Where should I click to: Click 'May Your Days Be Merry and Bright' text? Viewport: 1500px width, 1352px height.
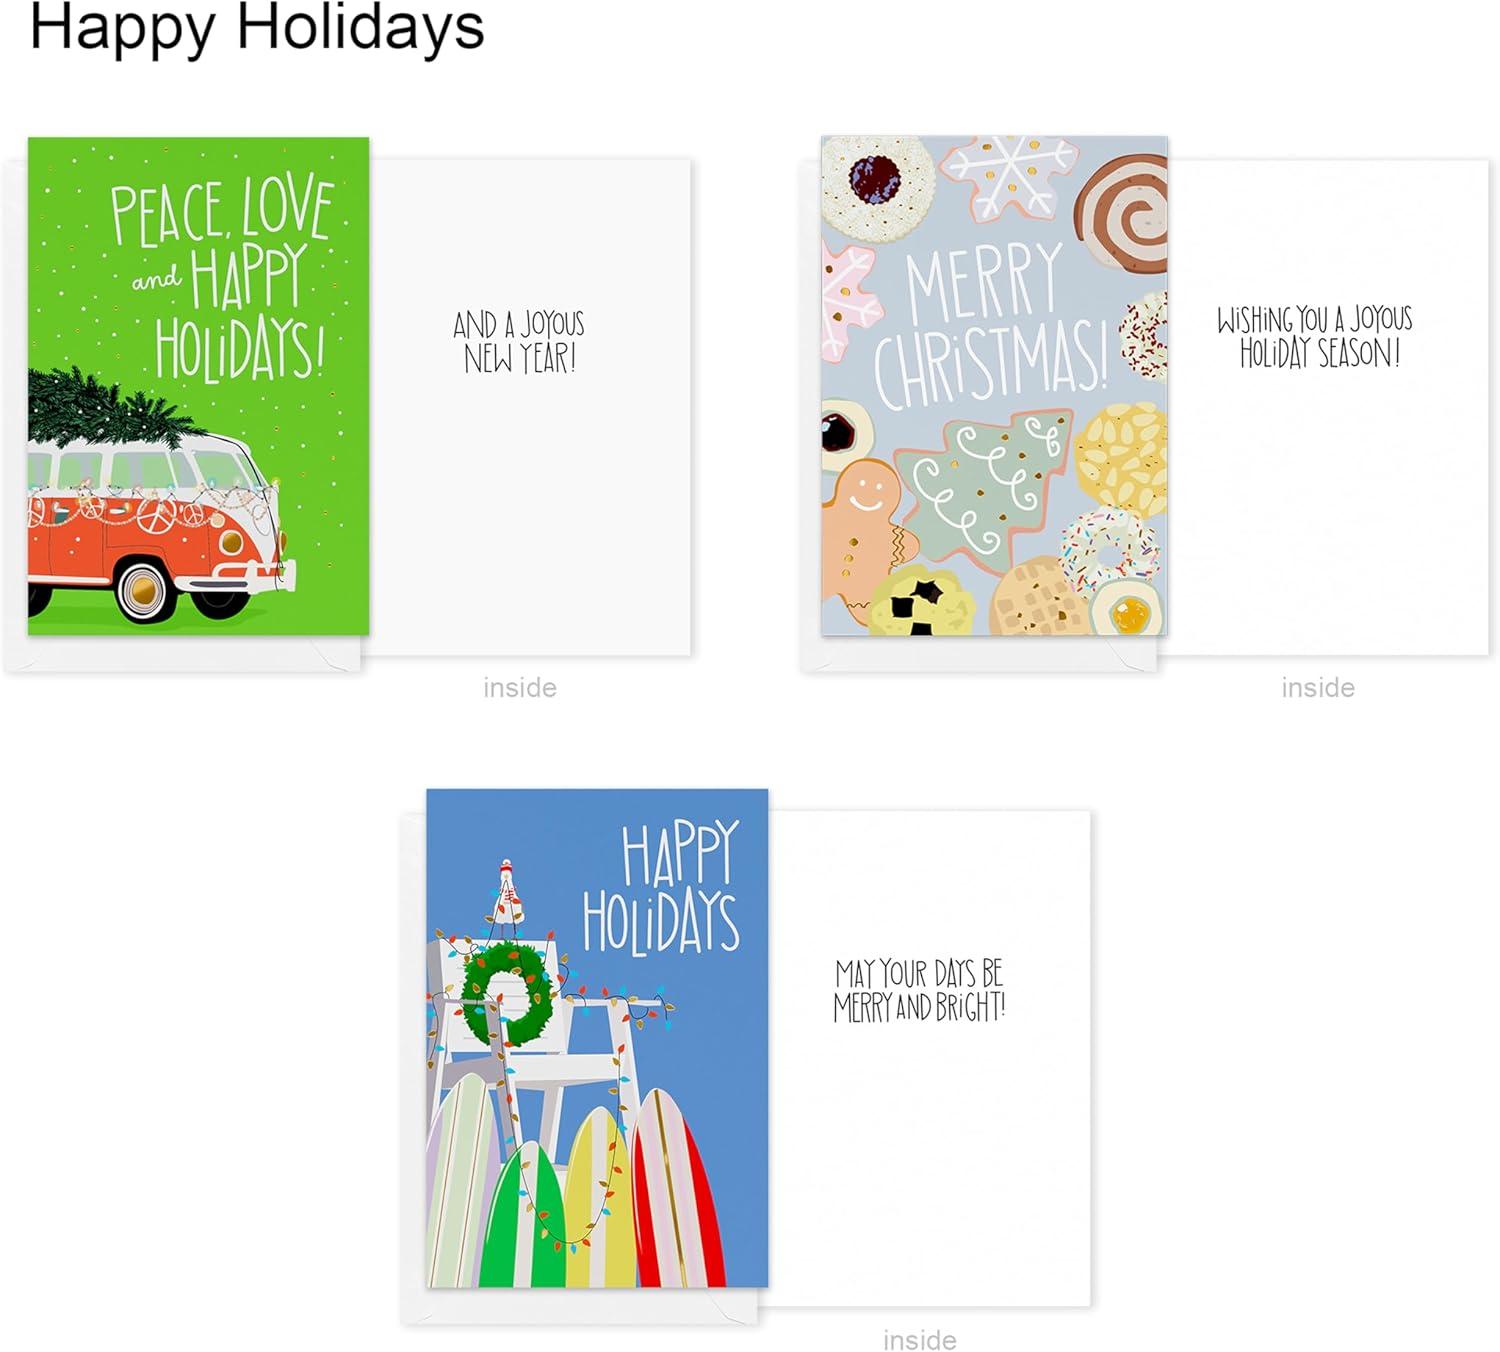point(919,991)
